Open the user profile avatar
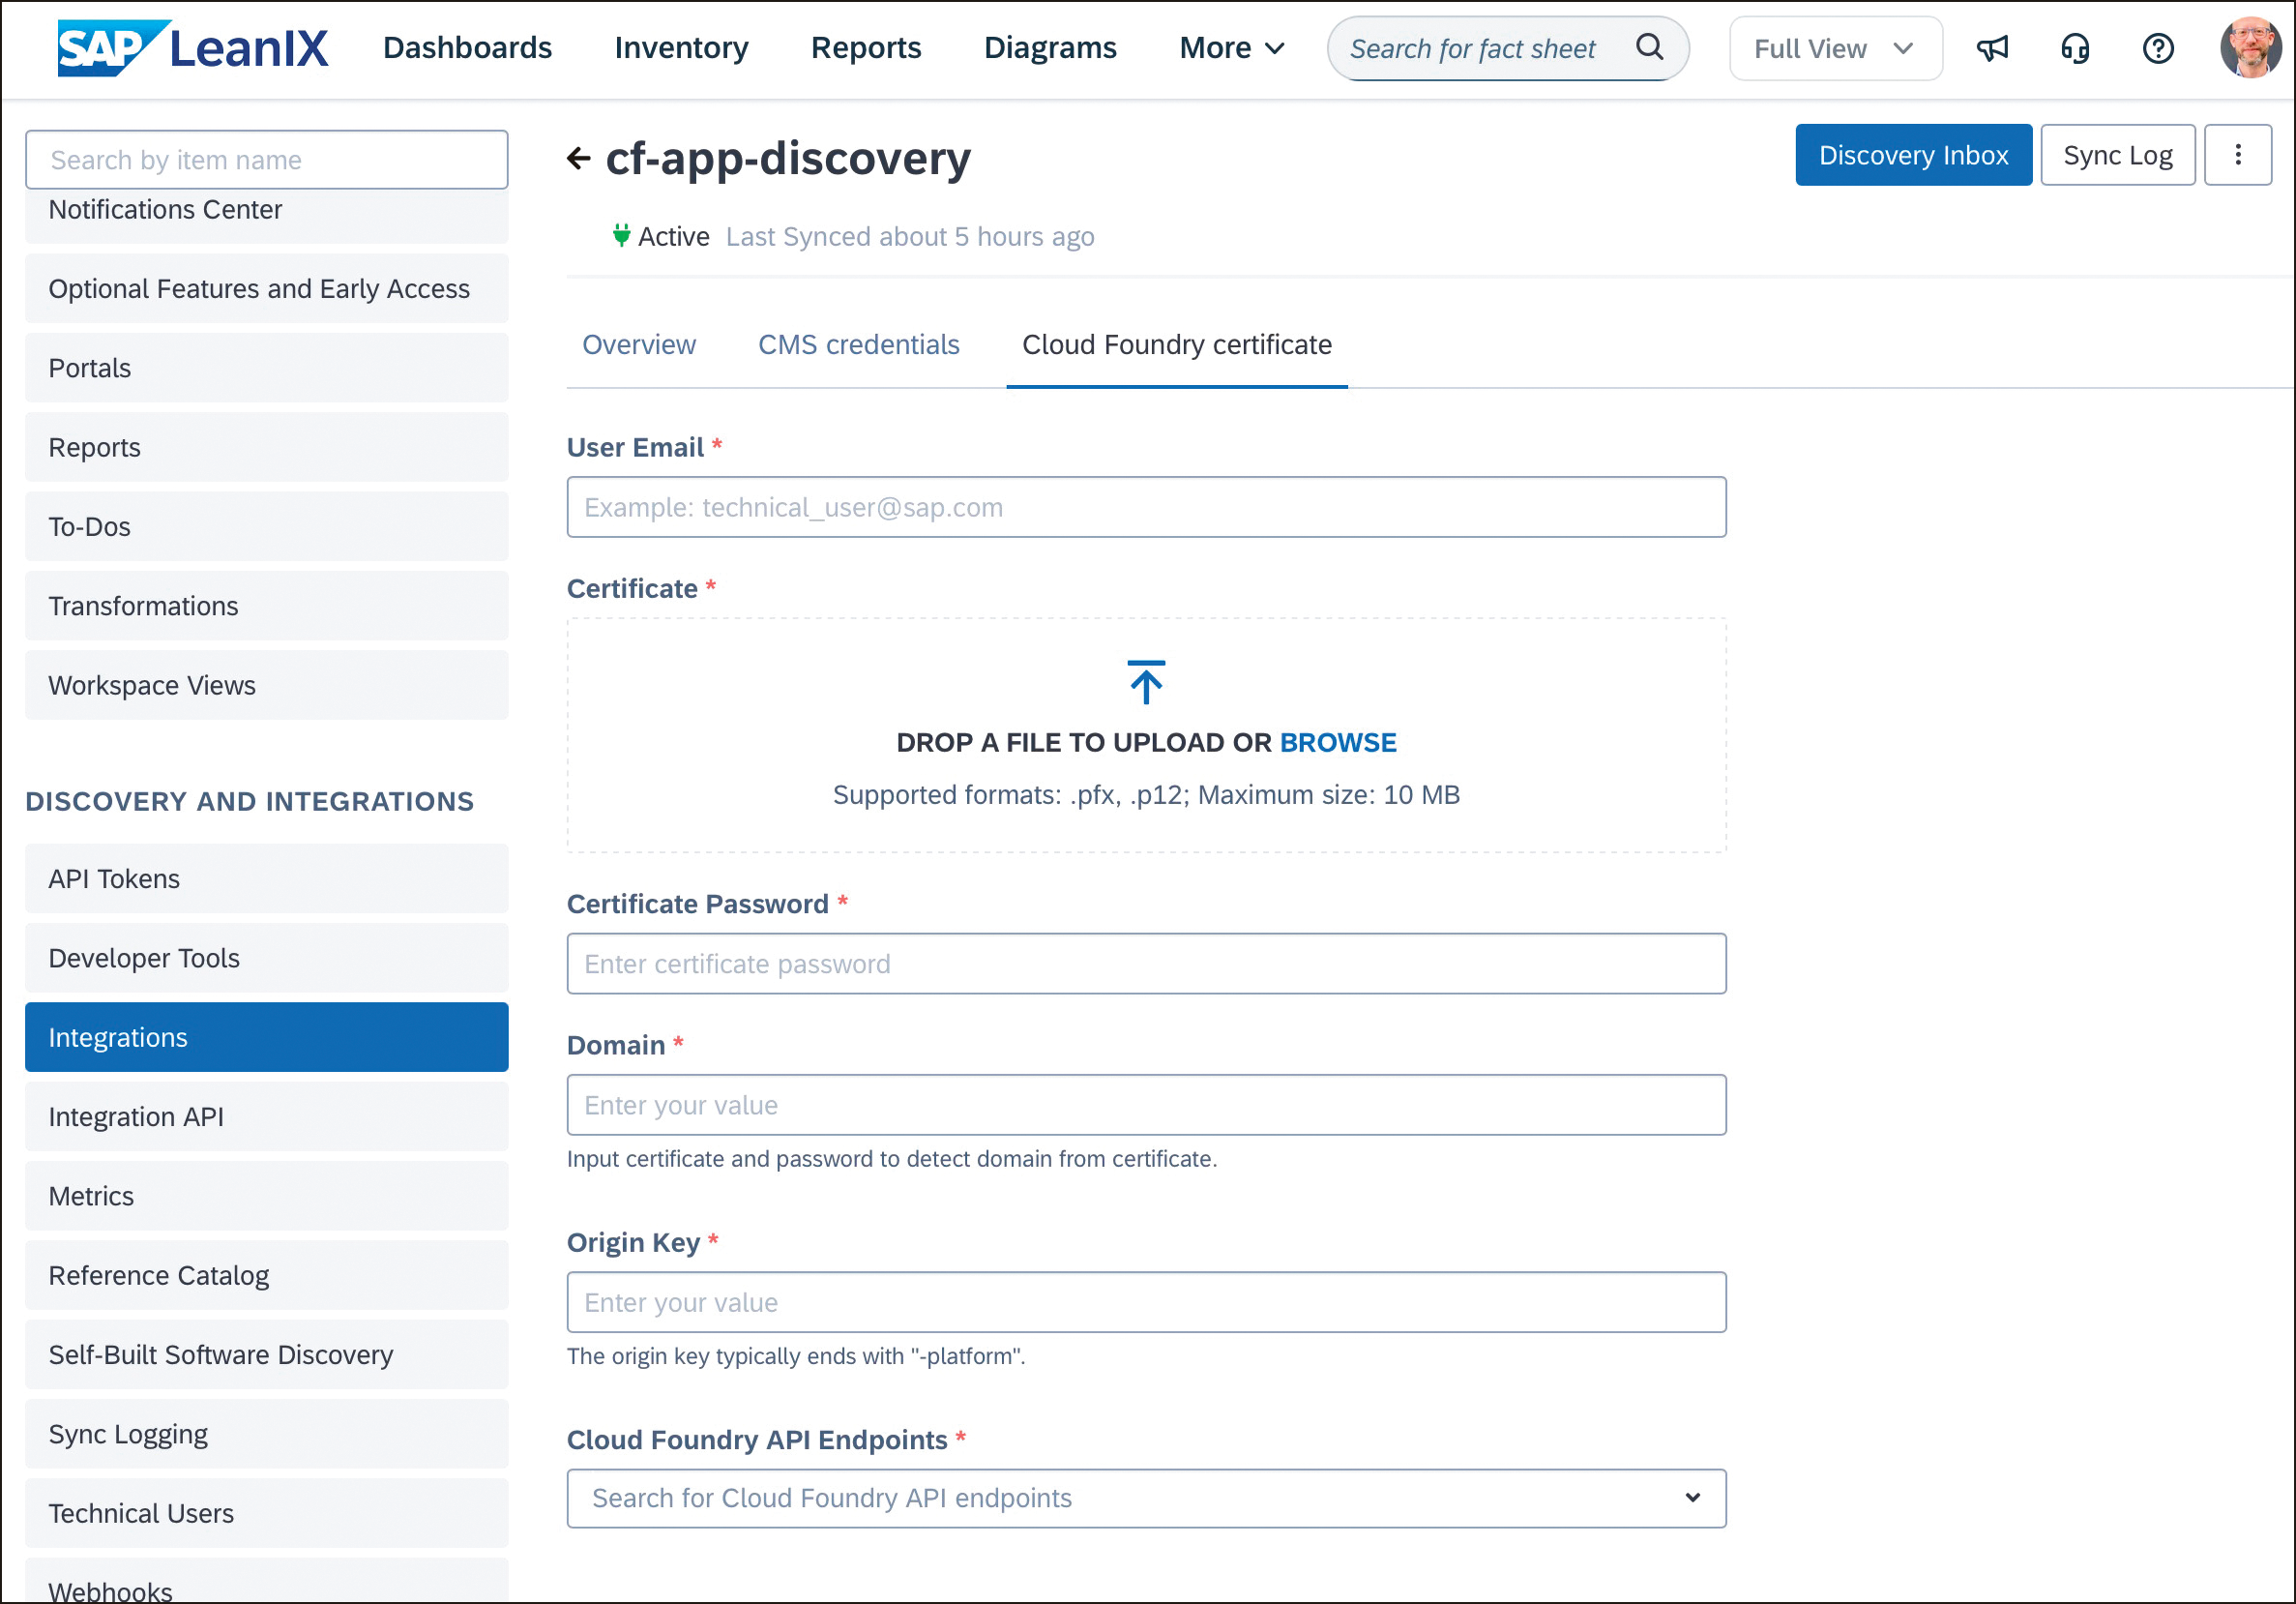This screenshot has width=2296, height=1604. (2250, 47)
